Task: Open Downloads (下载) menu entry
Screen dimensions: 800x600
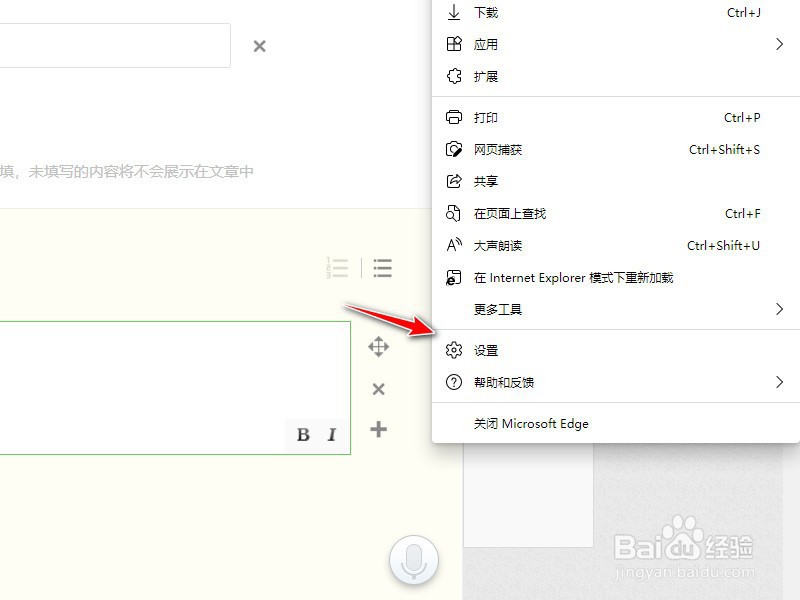Action: [615, 12]
